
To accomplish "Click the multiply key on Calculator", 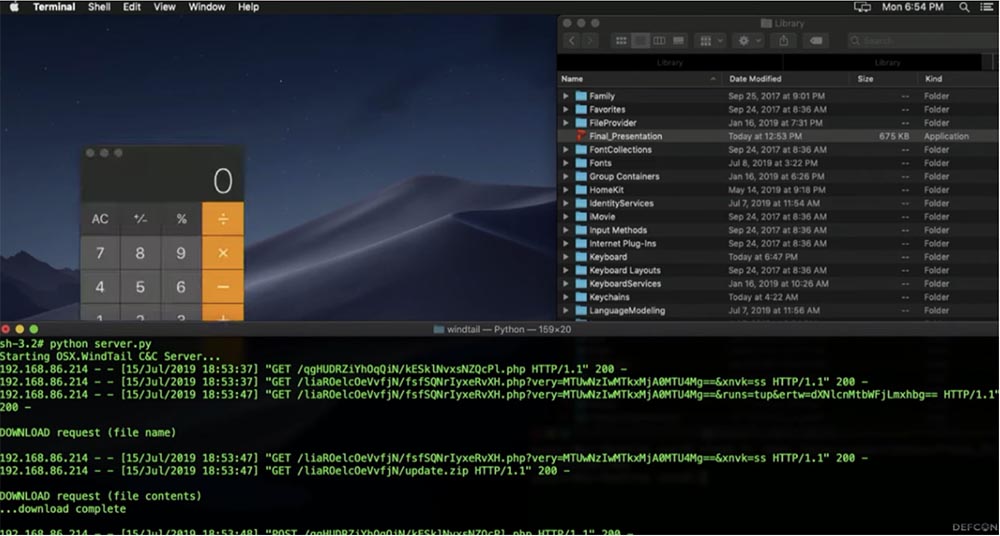I will coord(223,253).
